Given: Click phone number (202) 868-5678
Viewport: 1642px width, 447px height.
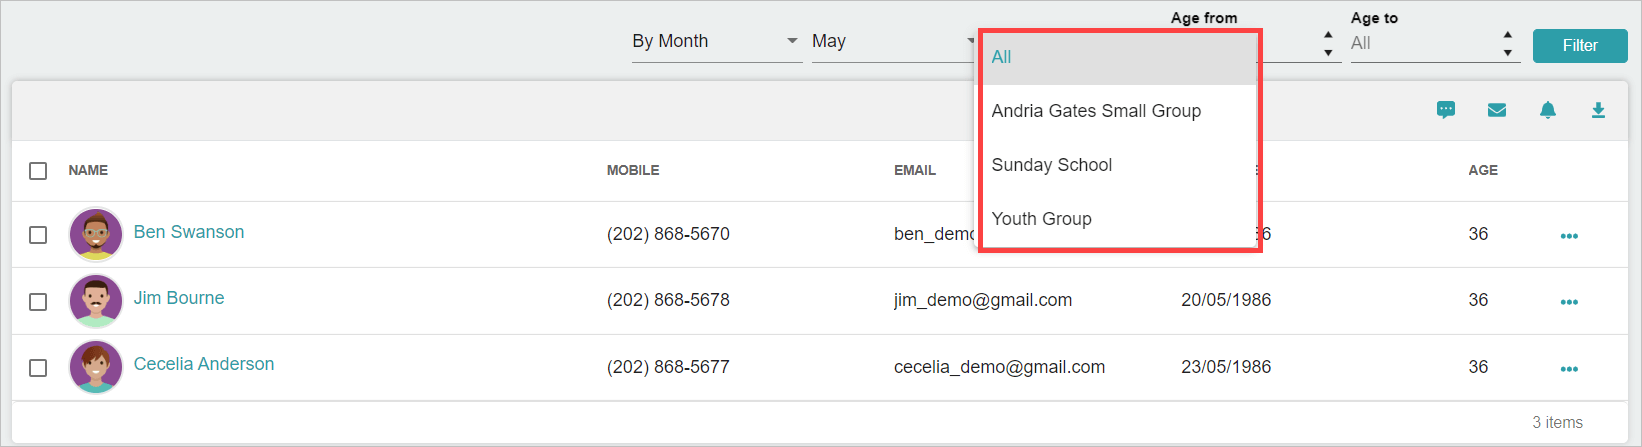Looking at the screenshot, I should coord(668,300).
